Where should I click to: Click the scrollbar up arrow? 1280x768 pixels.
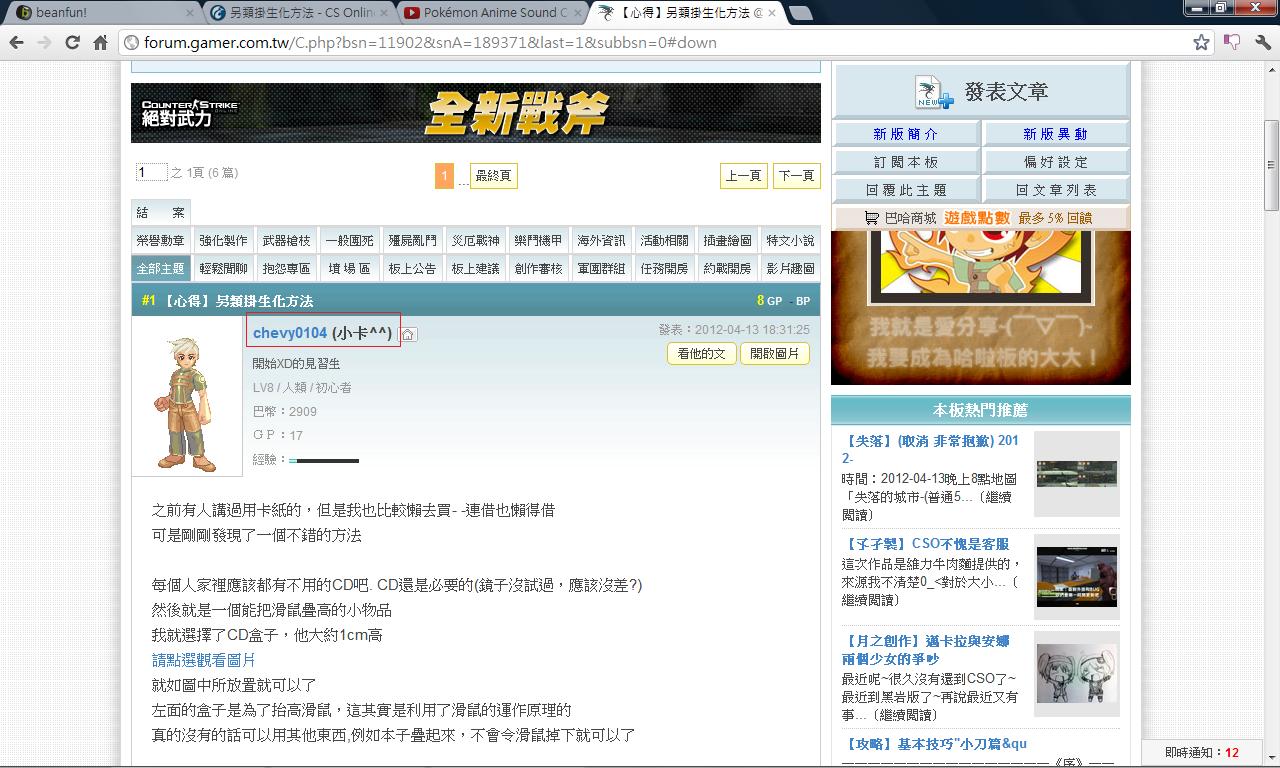(x=1271, y=69)
